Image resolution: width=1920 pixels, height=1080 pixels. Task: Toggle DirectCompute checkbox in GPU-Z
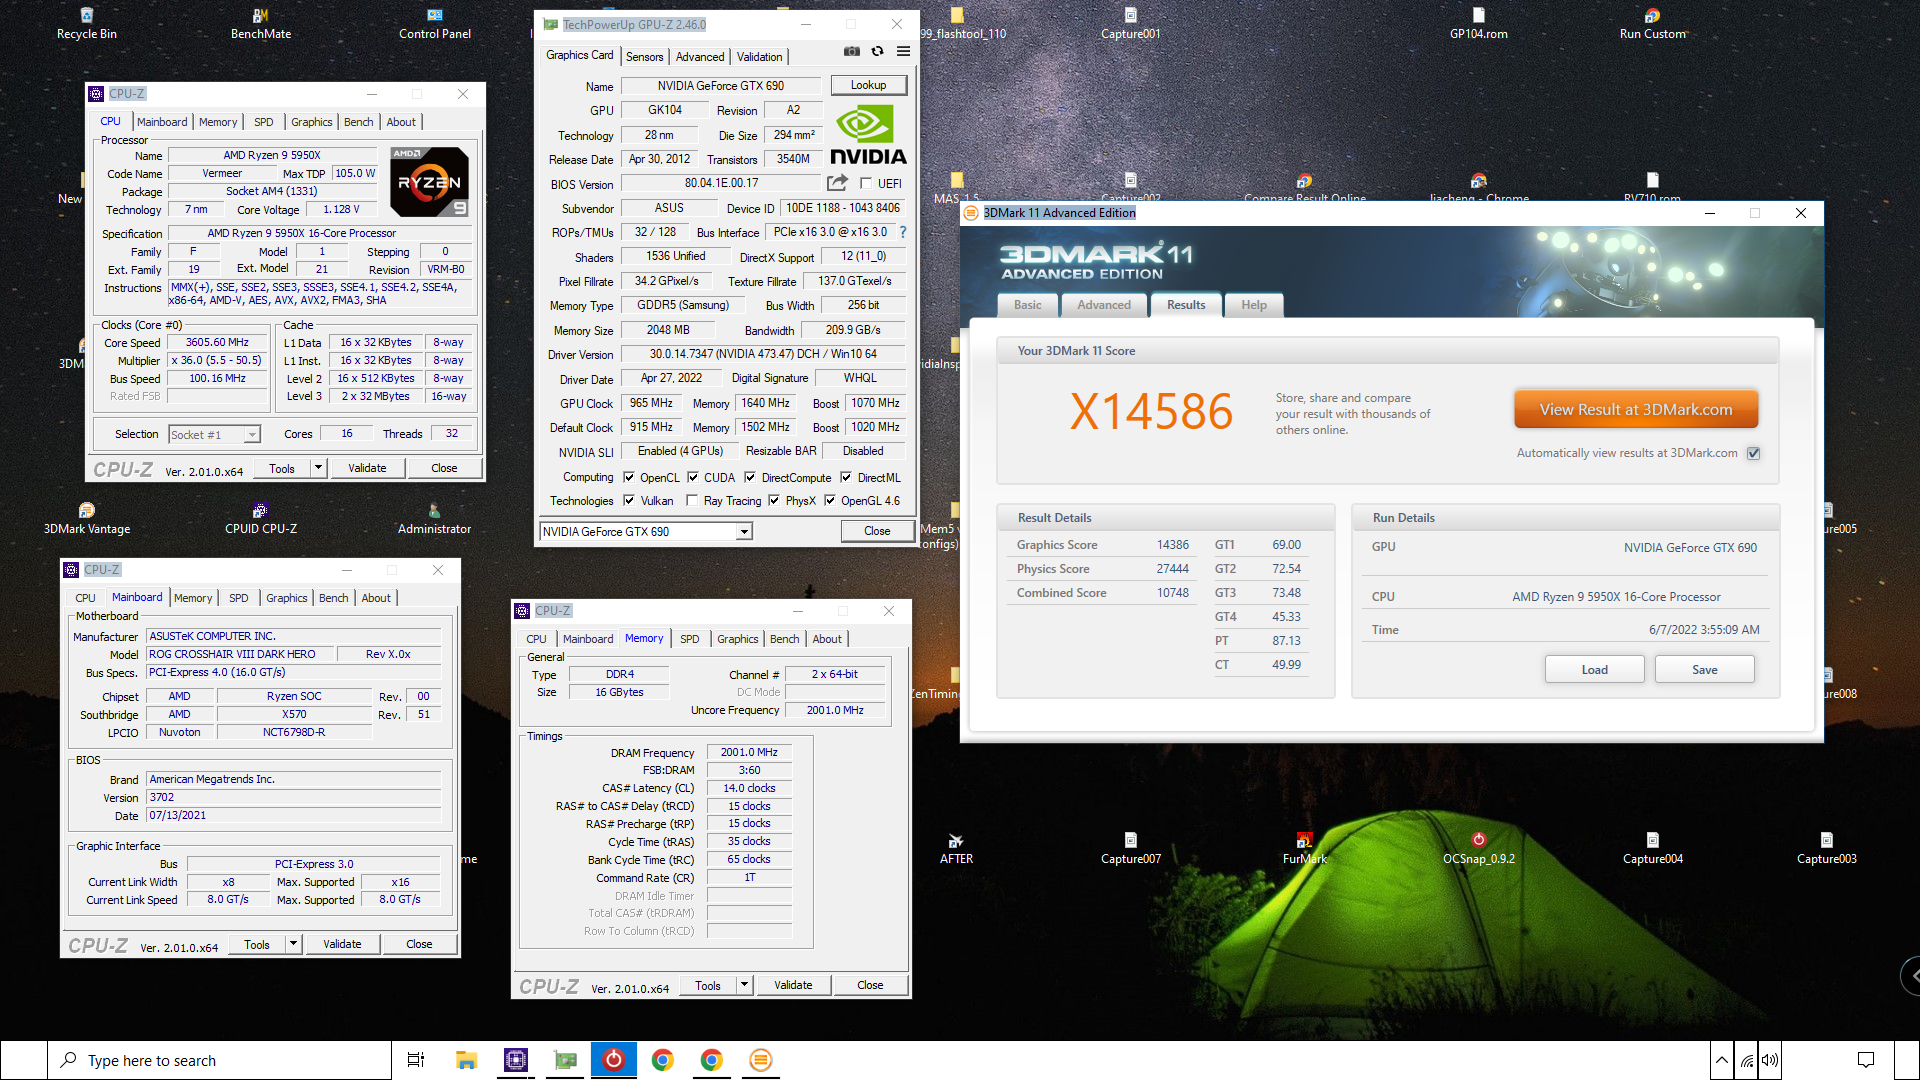(x=750, y=478)
